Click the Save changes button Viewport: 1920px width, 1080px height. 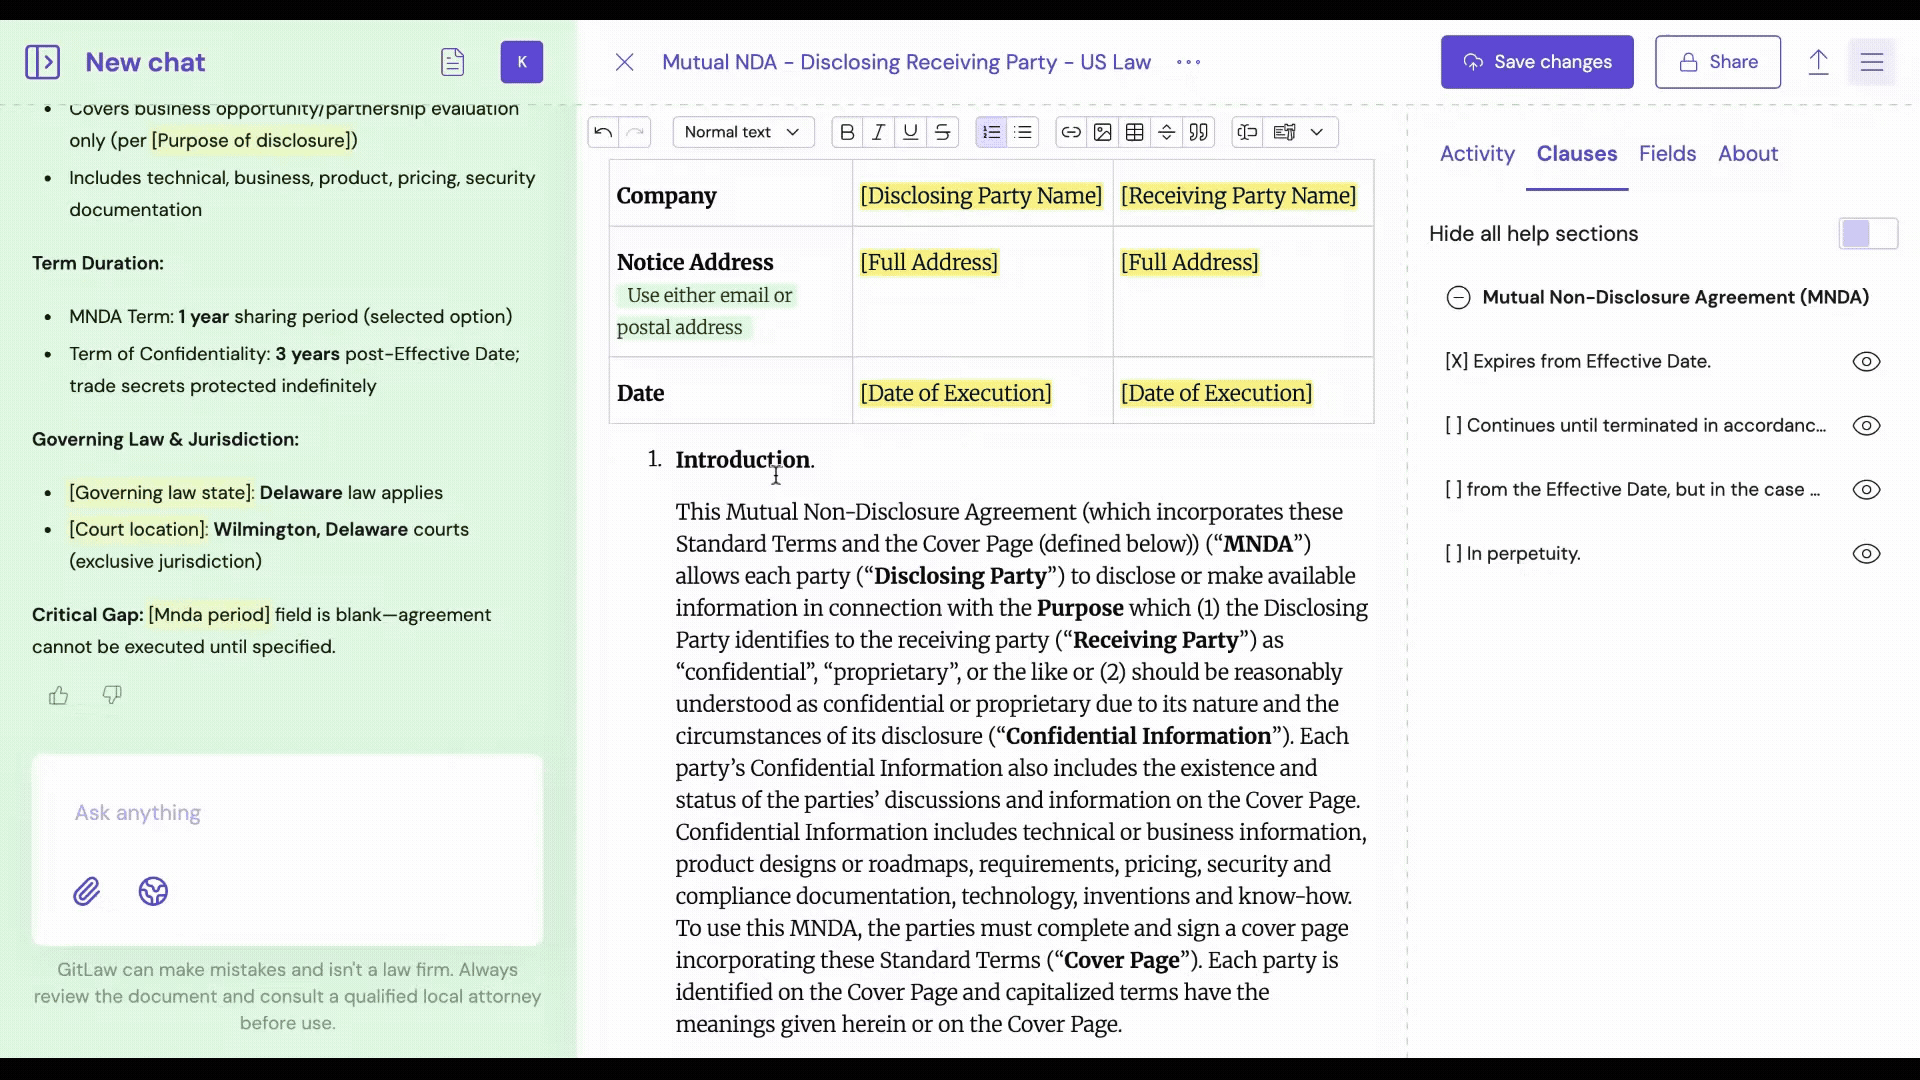[x=1537, y=62]
